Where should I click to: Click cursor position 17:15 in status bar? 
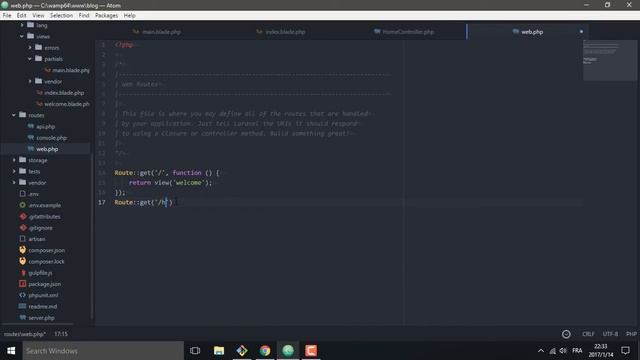[61, 334]
